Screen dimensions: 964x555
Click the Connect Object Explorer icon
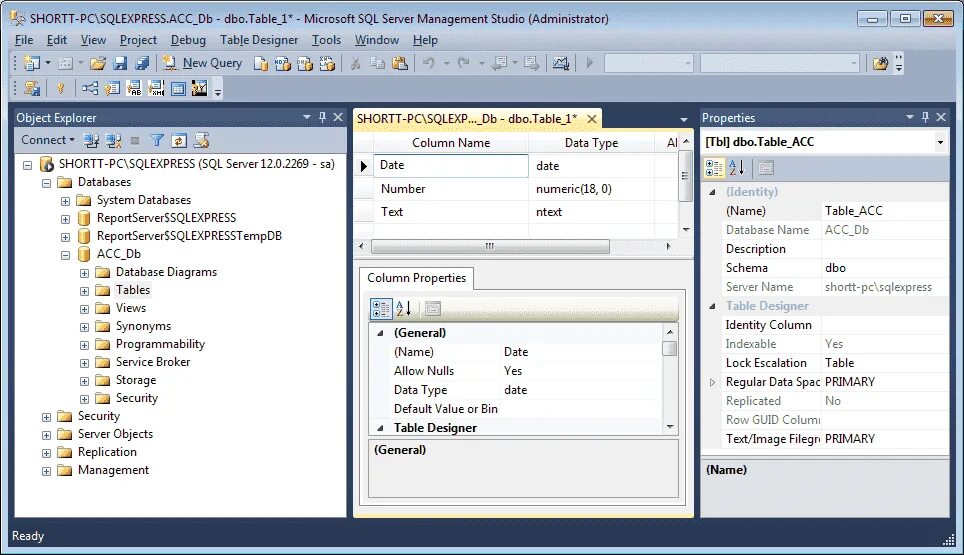pyautogui.click(x=92, y=141)
